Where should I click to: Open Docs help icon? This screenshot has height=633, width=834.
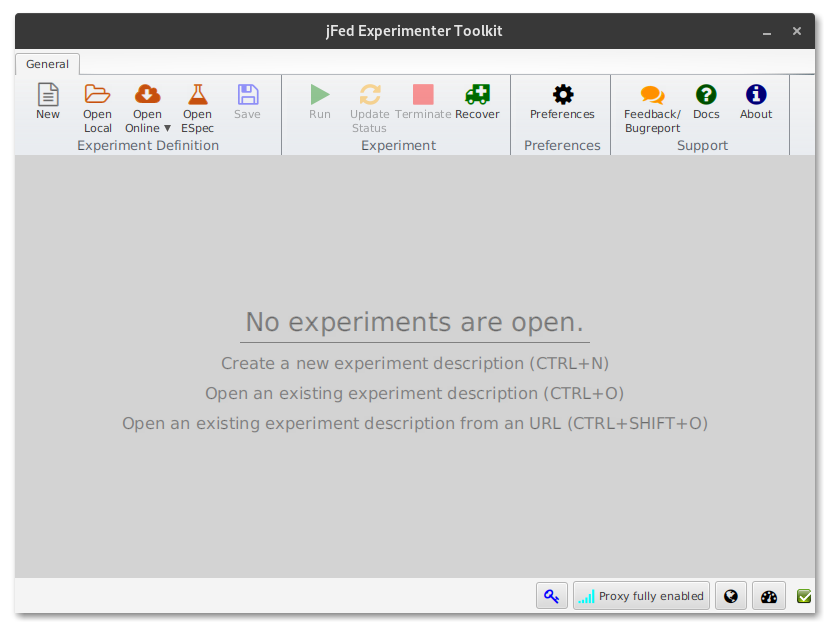(706, 101)
